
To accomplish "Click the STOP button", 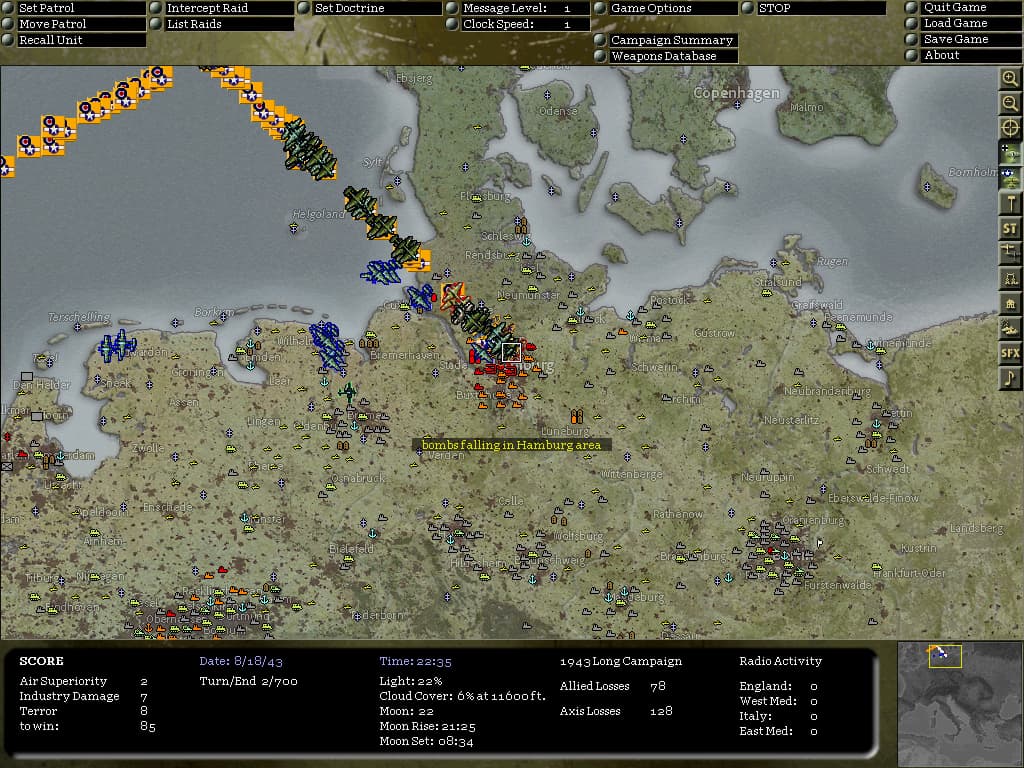I will point(814,8).
